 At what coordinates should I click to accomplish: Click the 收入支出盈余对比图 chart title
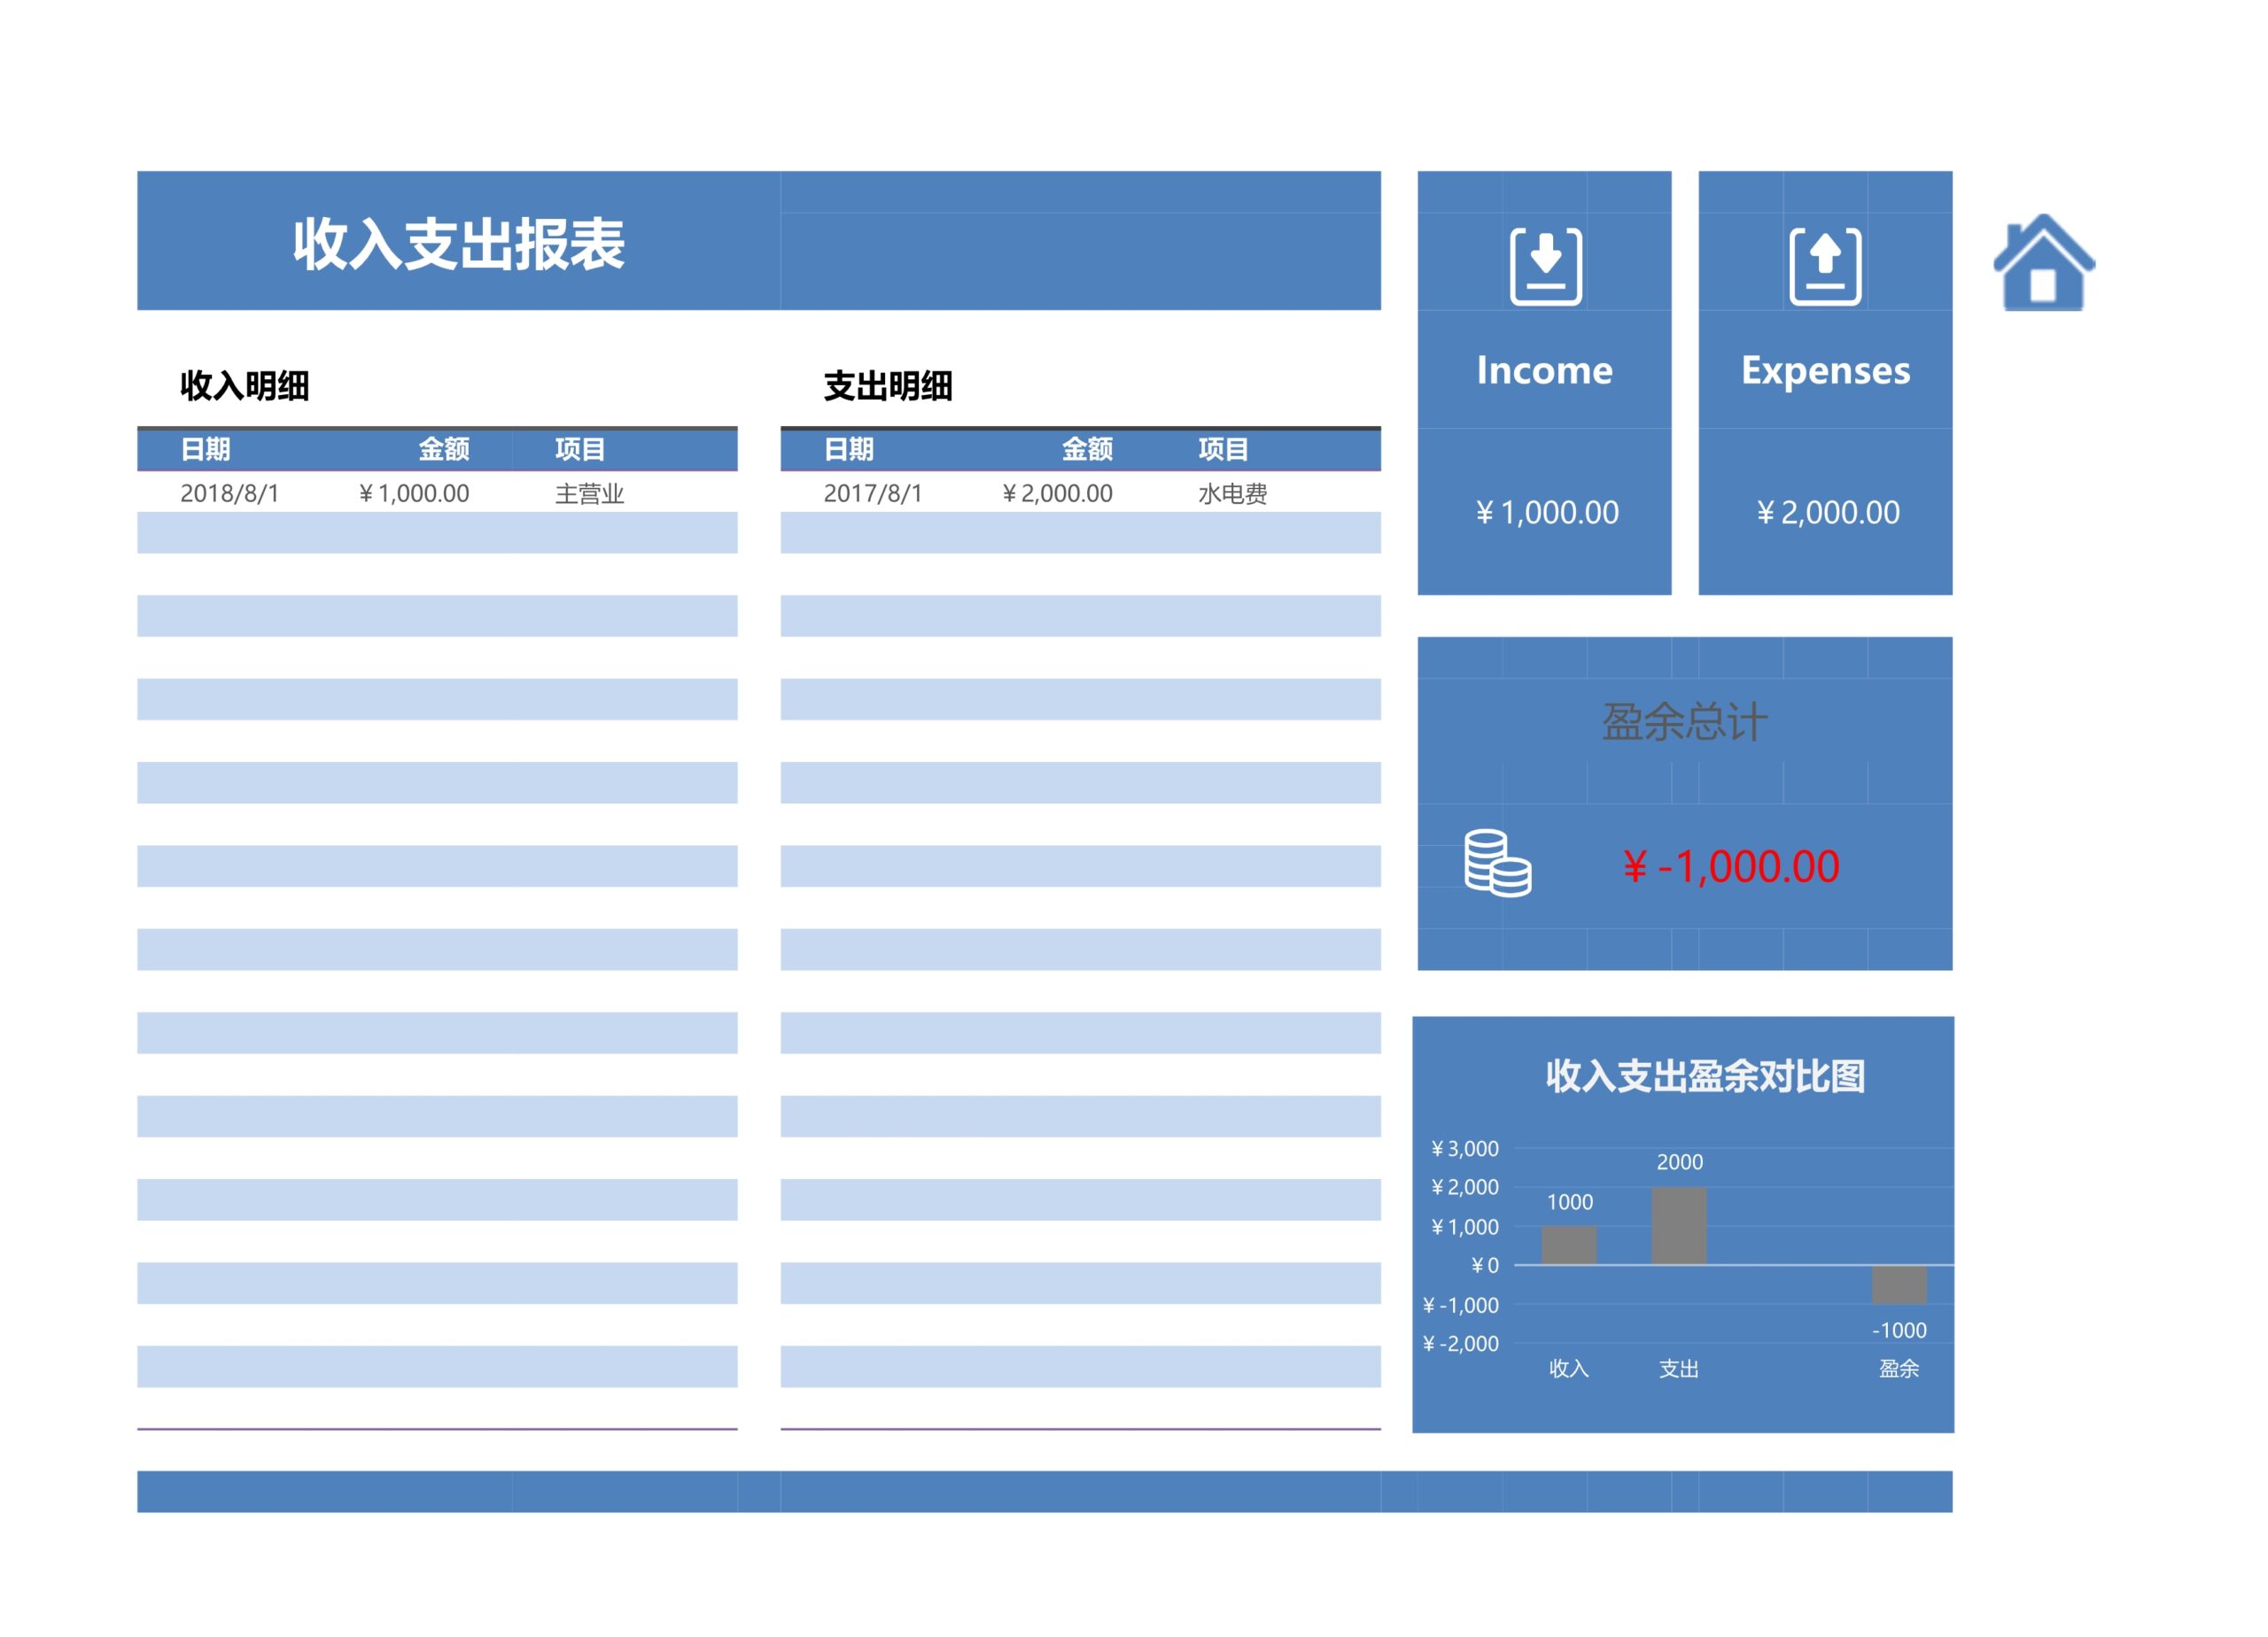(x=1704, y=1077)
